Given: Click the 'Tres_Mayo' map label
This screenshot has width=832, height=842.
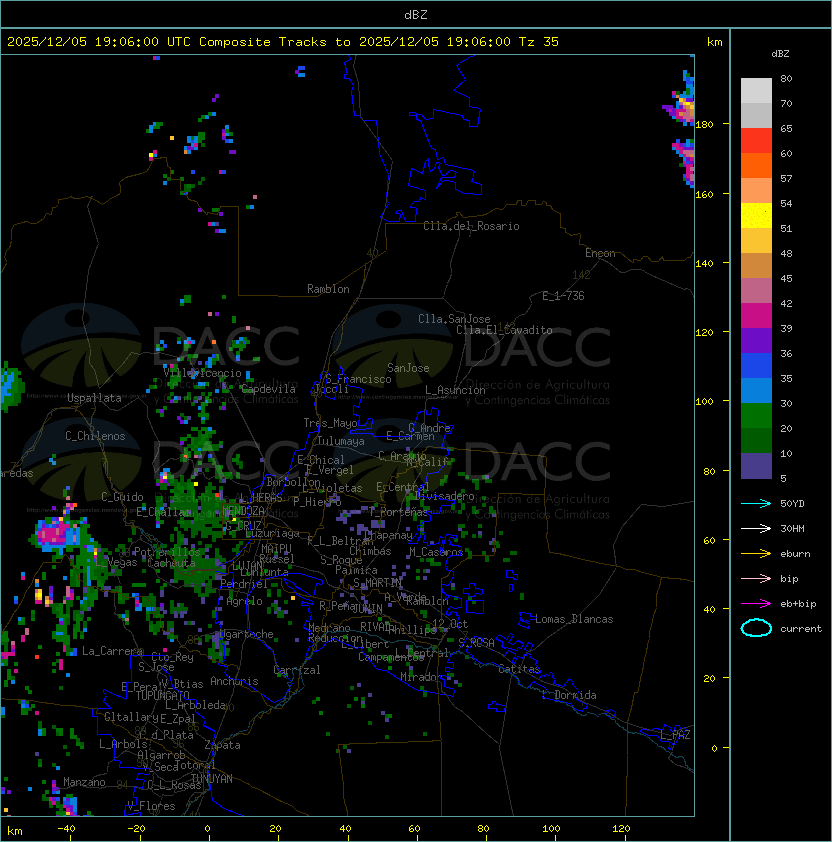Looking at the screenshot, I should tap(330, 423).
